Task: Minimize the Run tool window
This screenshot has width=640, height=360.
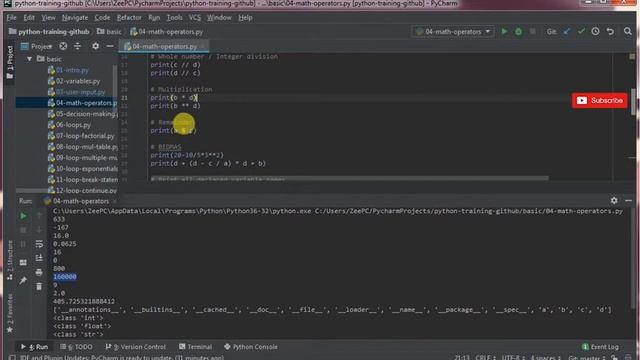Action: coord(628,200)
